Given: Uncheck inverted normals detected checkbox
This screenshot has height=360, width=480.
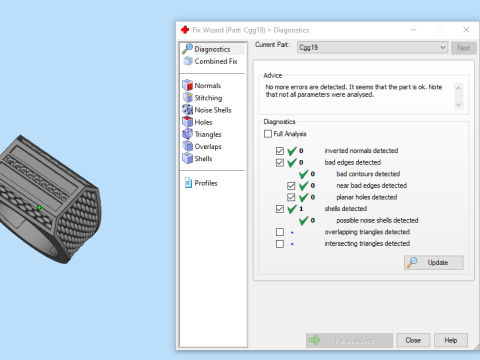Looking at the screenshot, I should [280, 151].
